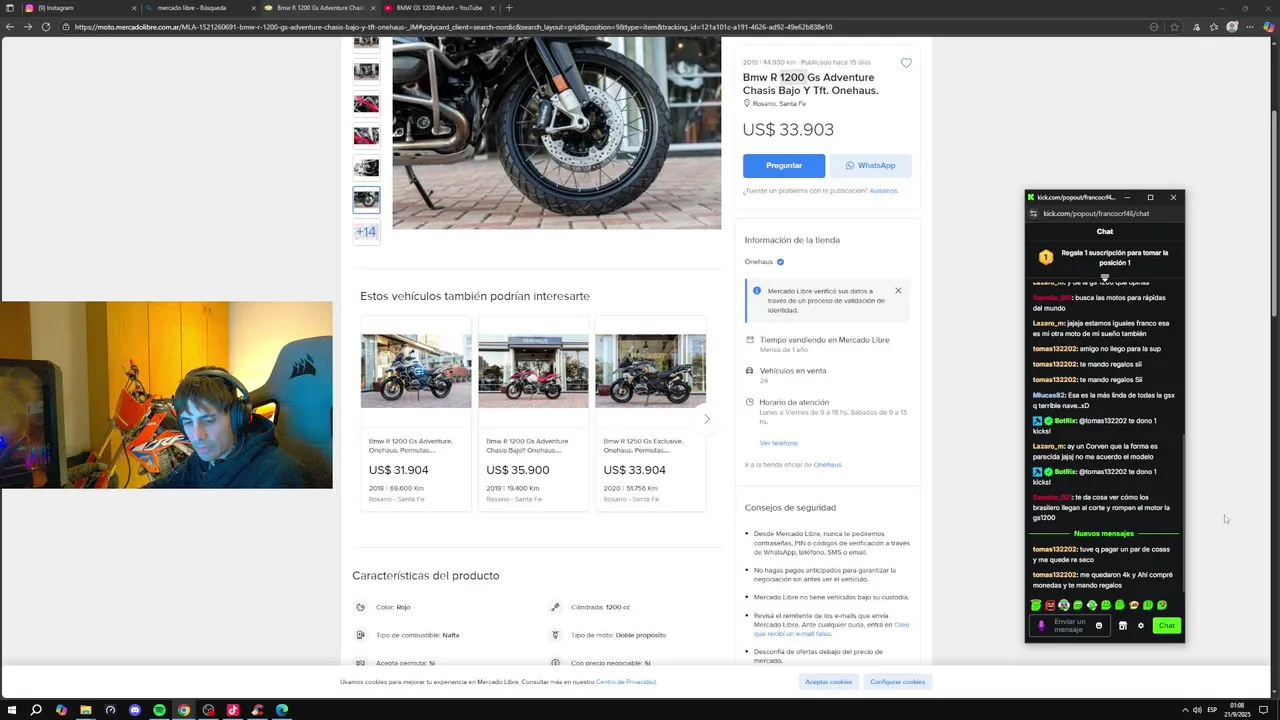Accept cookies with the Aceptar cookies button
This screenshot has width=1280, height=720.
click(829, 682)
